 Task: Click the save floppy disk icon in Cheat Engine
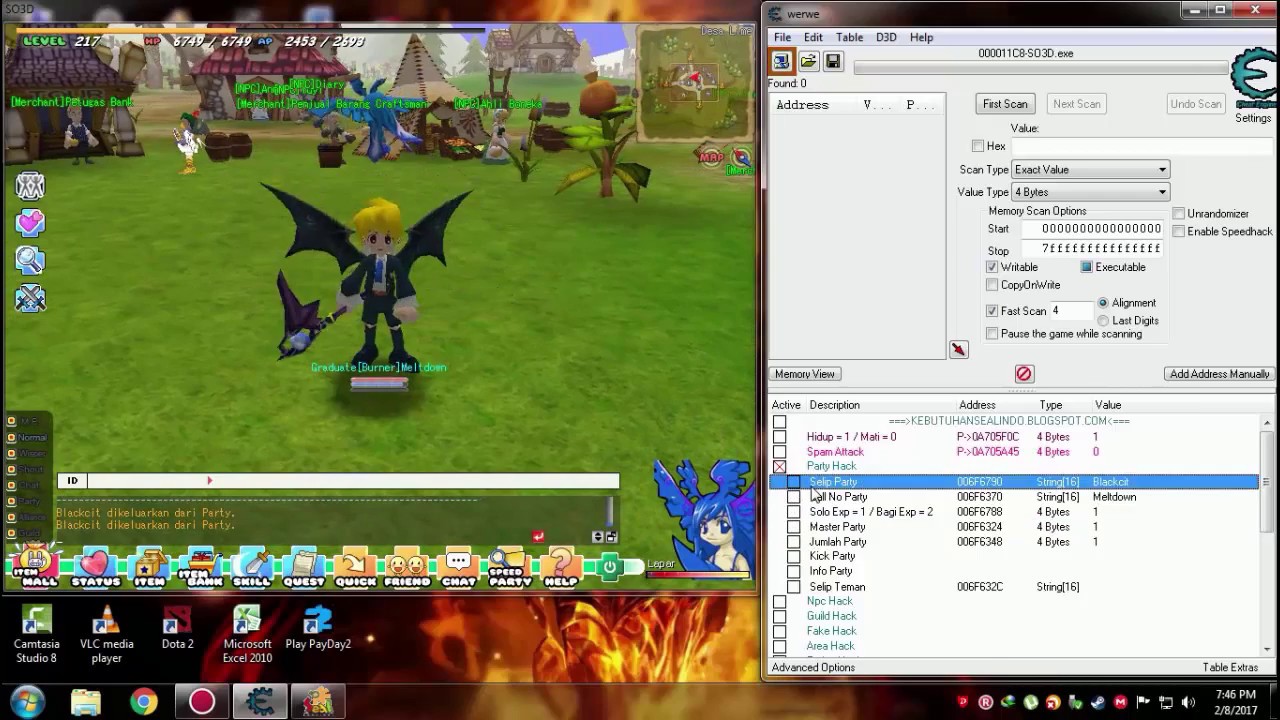pos(833,62)
